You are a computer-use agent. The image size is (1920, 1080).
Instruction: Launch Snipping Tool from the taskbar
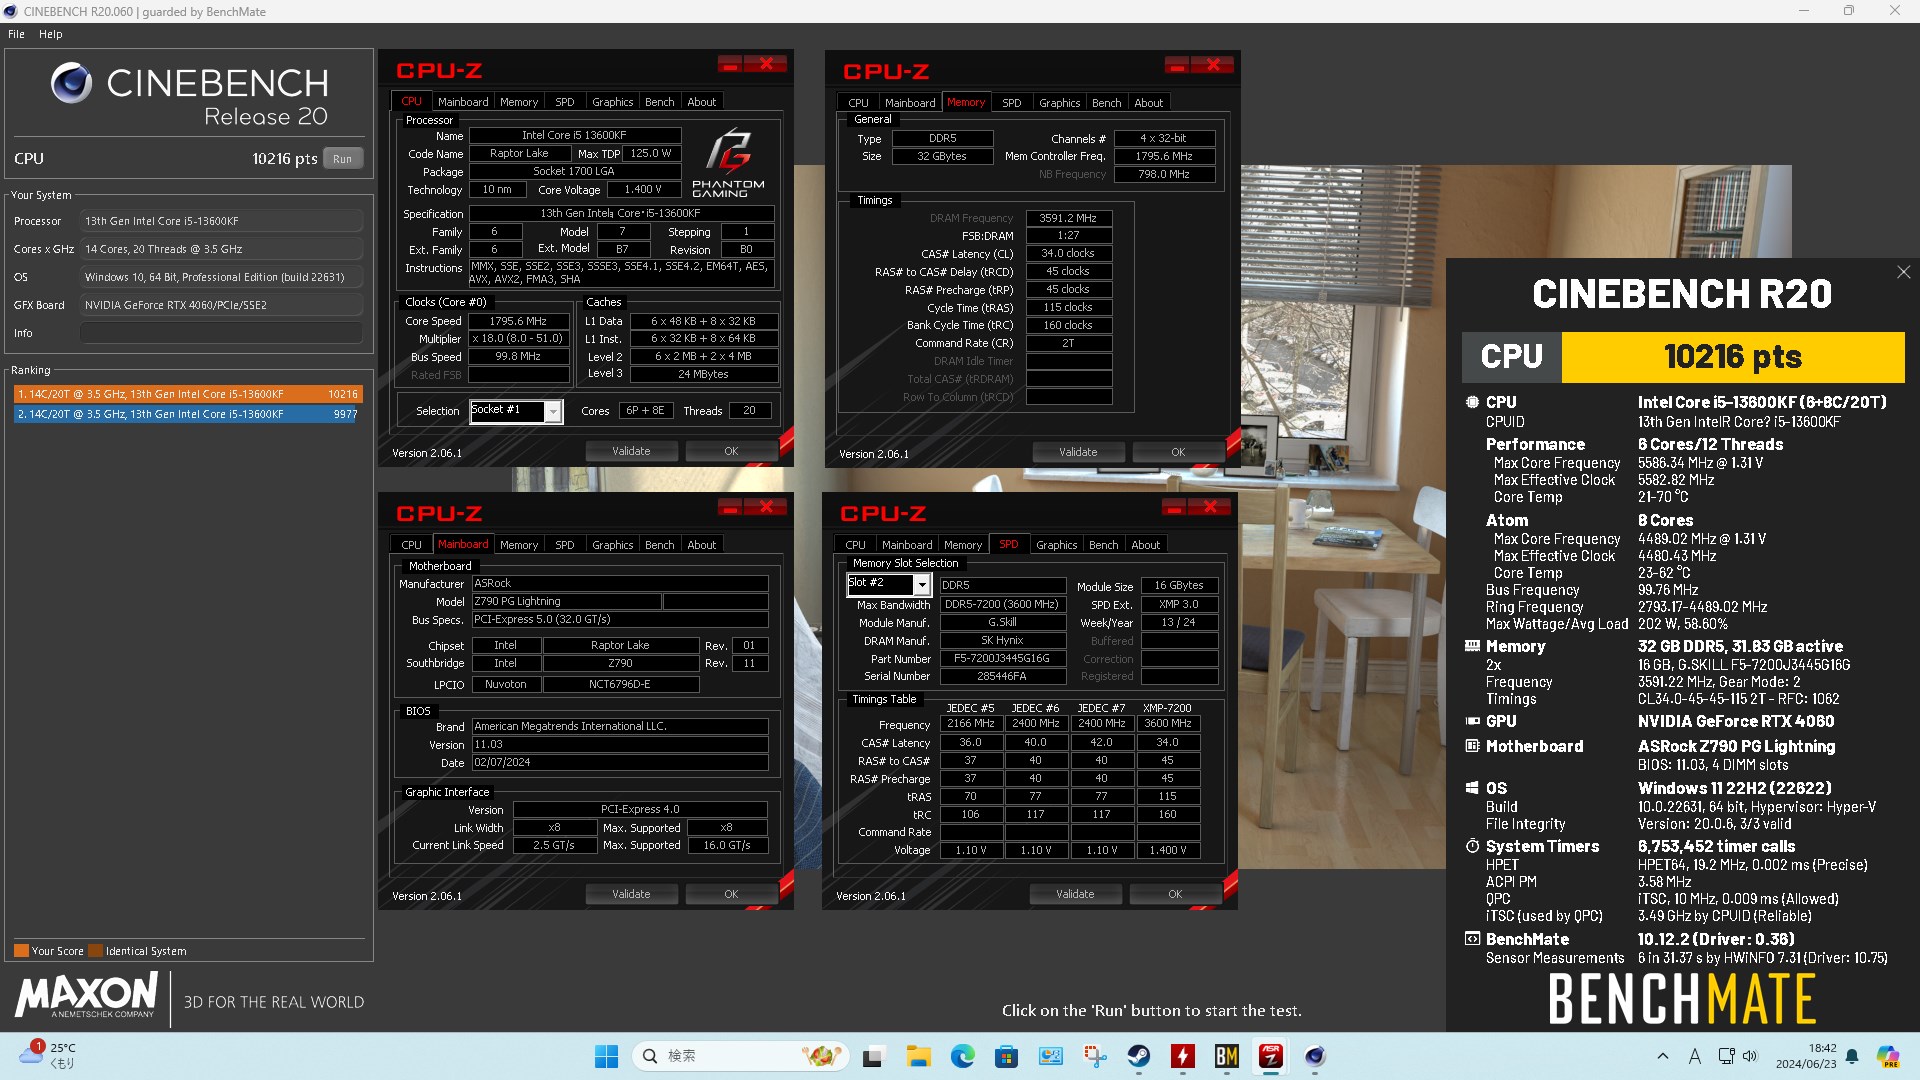coord(1094,1056)
